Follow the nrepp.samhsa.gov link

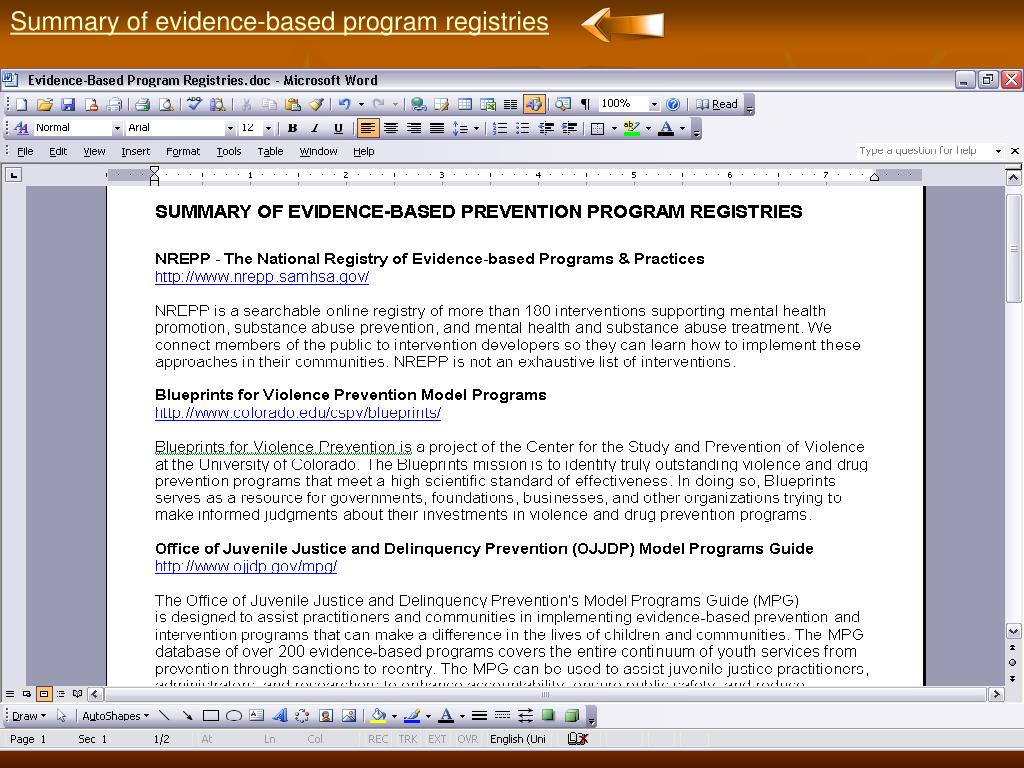(262, 277)
